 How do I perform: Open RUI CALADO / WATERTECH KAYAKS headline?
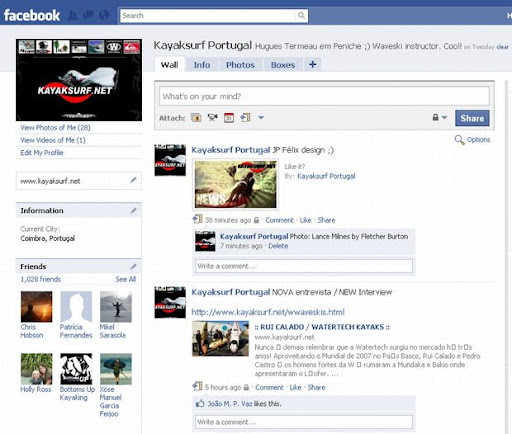point(322,327)
